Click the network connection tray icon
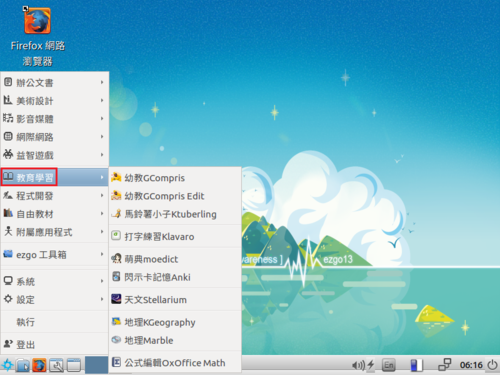Image resolution: width=500 pixels, height=375 pixels. [445, 365]
